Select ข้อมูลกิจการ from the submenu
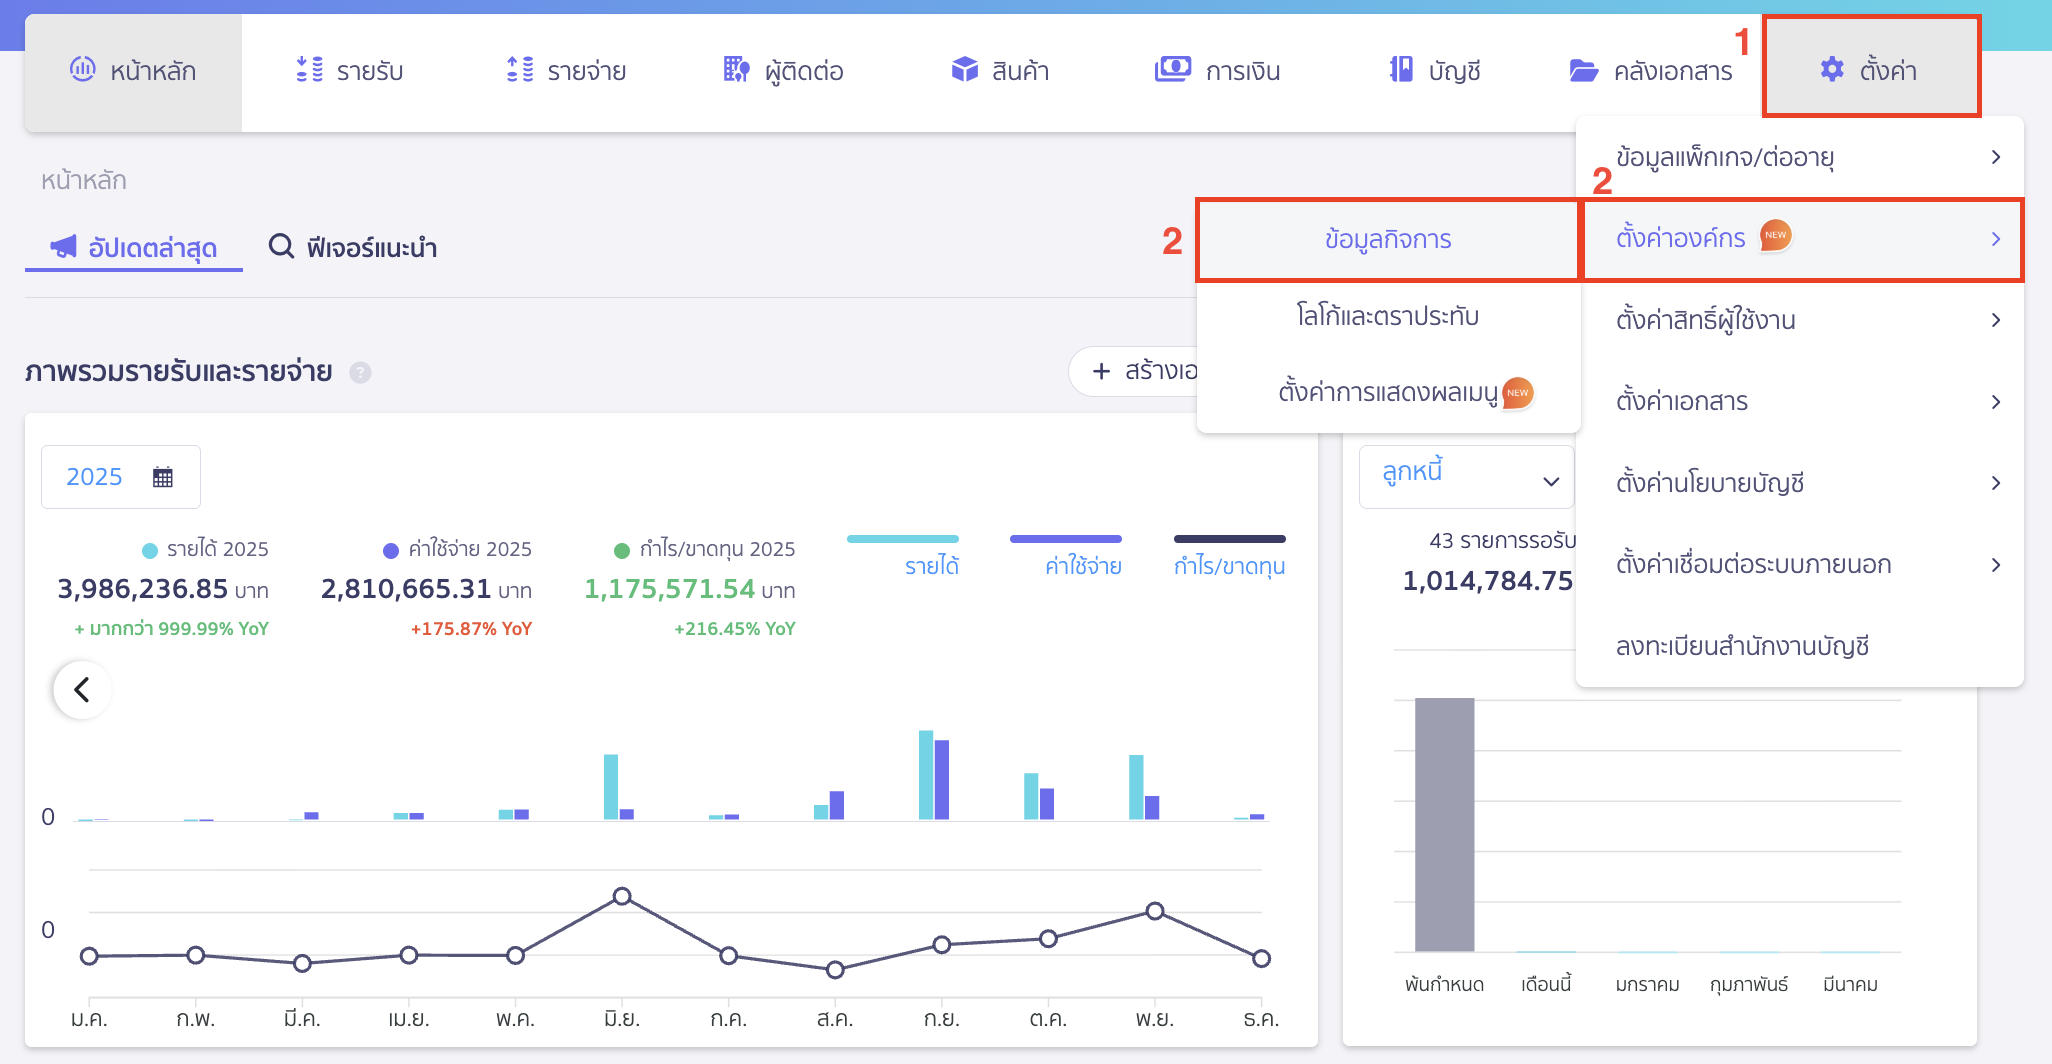Viewport: 2052px width, 1064px height. pos(1387,240)
